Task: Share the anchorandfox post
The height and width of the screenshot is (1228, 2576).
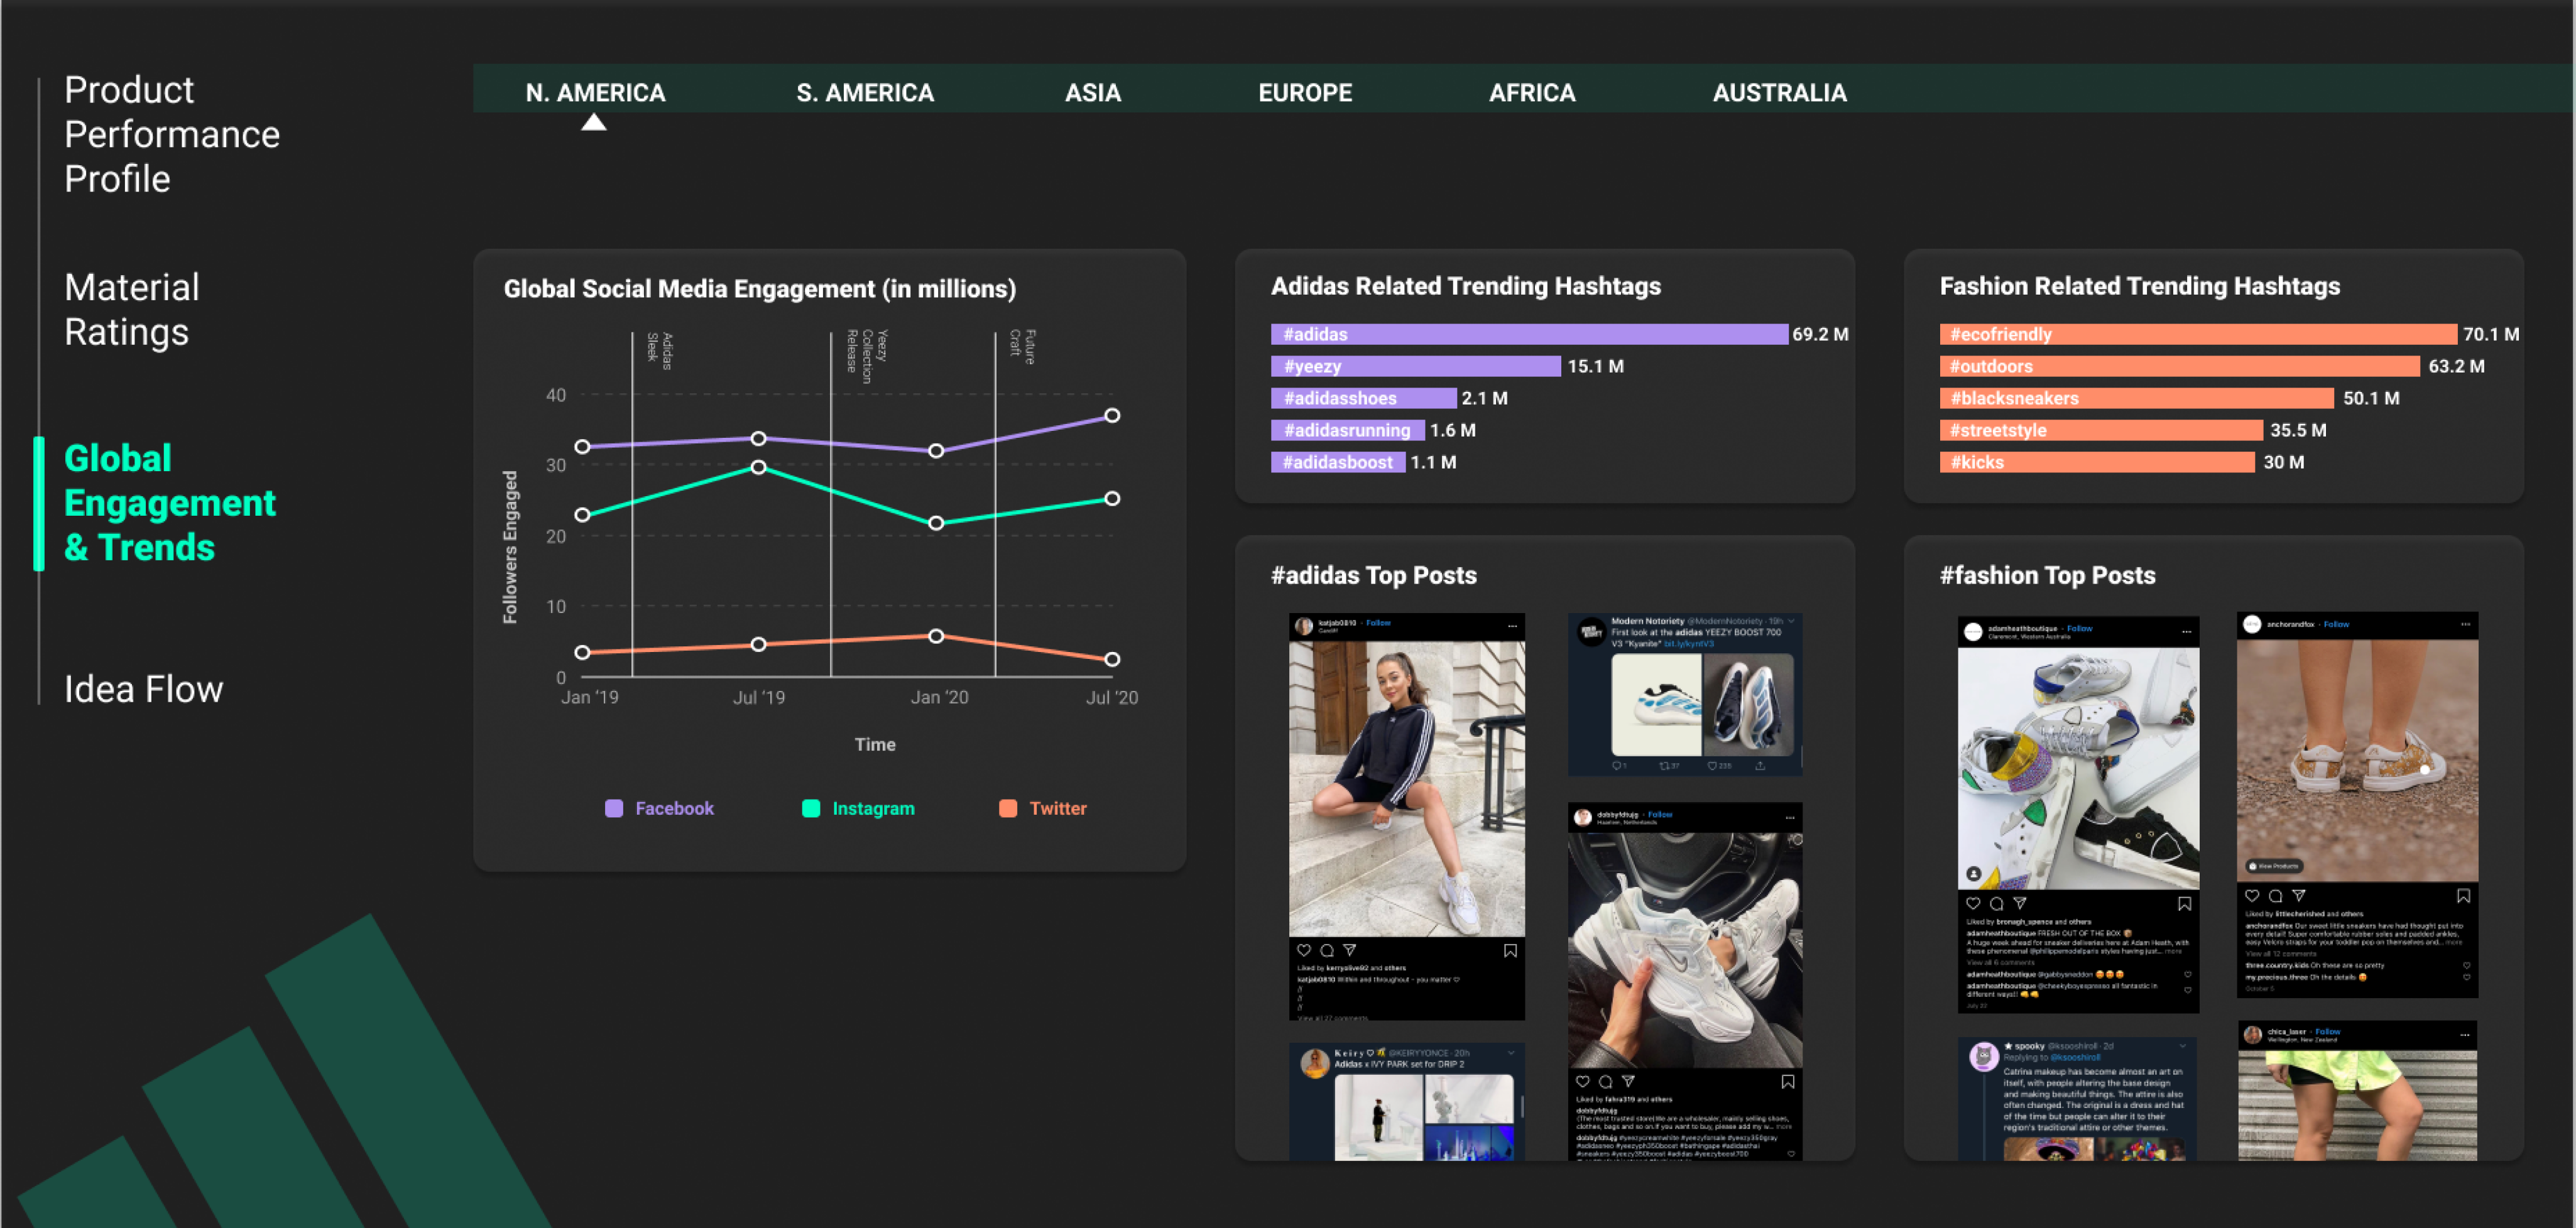Action: [2298, 895]
